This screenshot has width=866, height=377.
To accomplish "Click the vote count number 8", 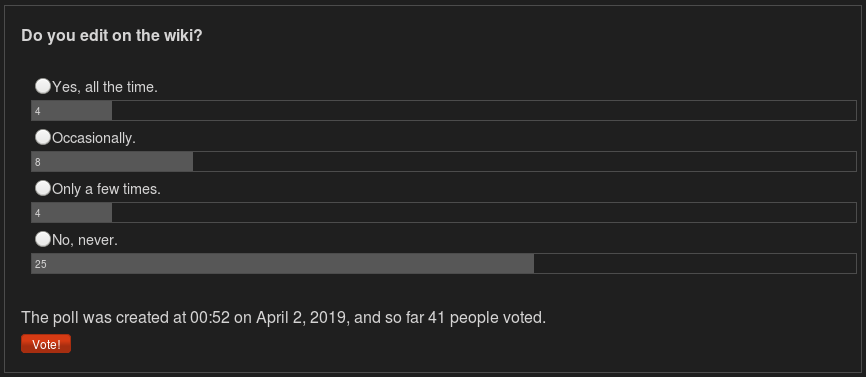I will [x=38, y=163].
